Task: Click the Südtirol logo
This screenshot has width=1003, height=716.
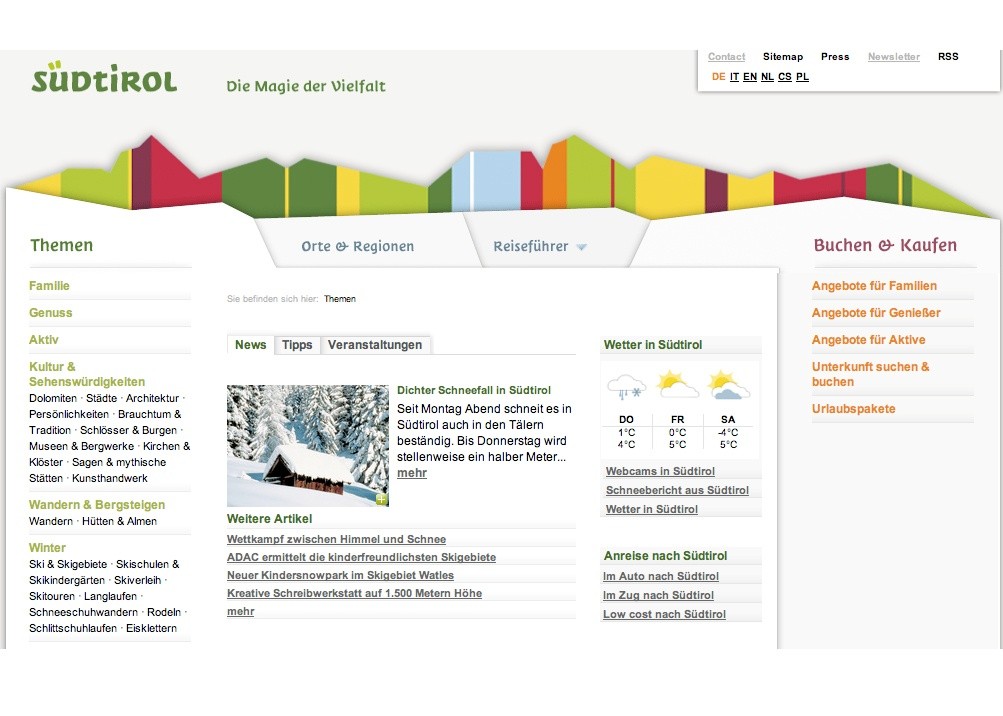Action: coord(104,78)
